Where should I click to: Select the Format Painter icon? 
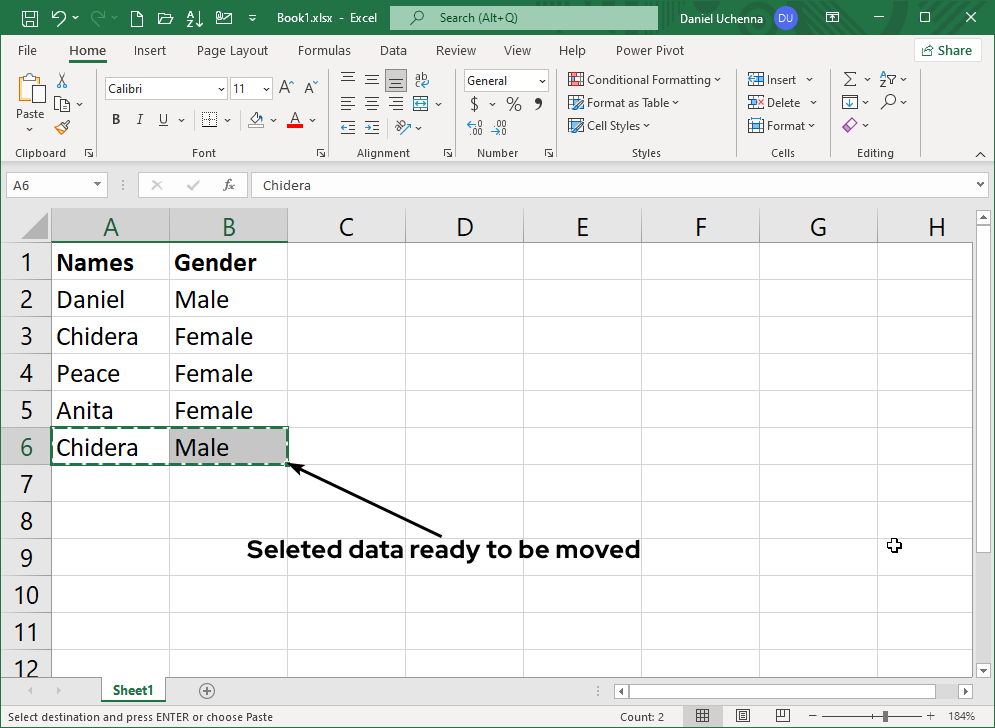click(x=59, y=127)
